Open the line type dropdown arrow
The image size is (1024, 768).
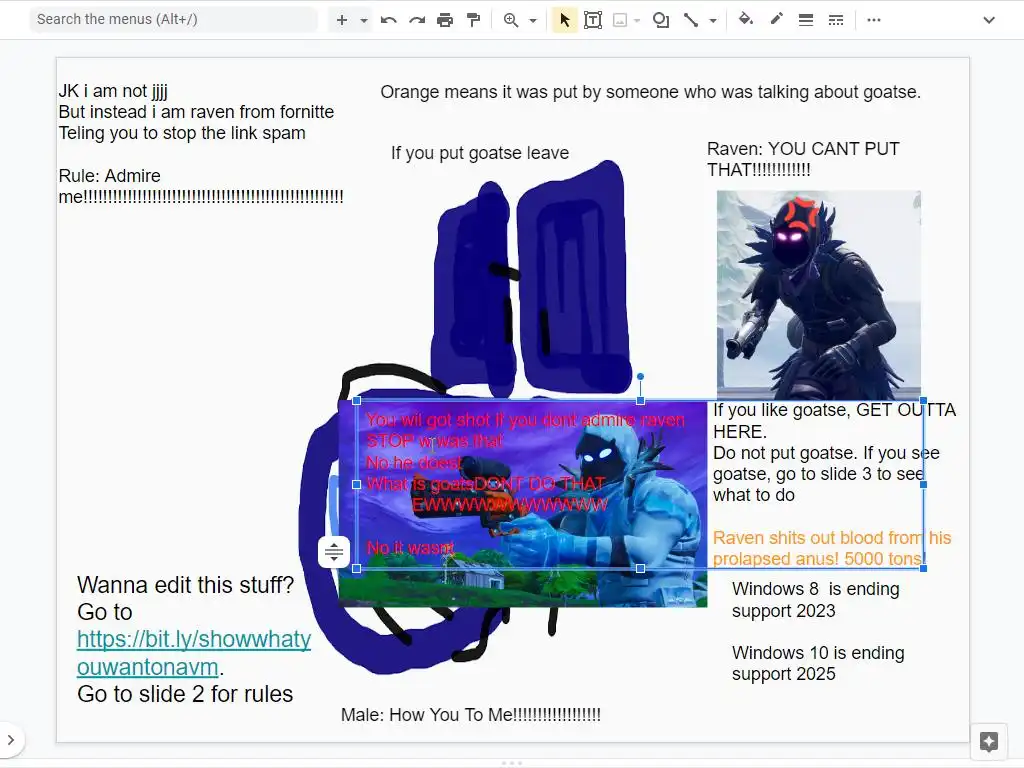[713, 20]
